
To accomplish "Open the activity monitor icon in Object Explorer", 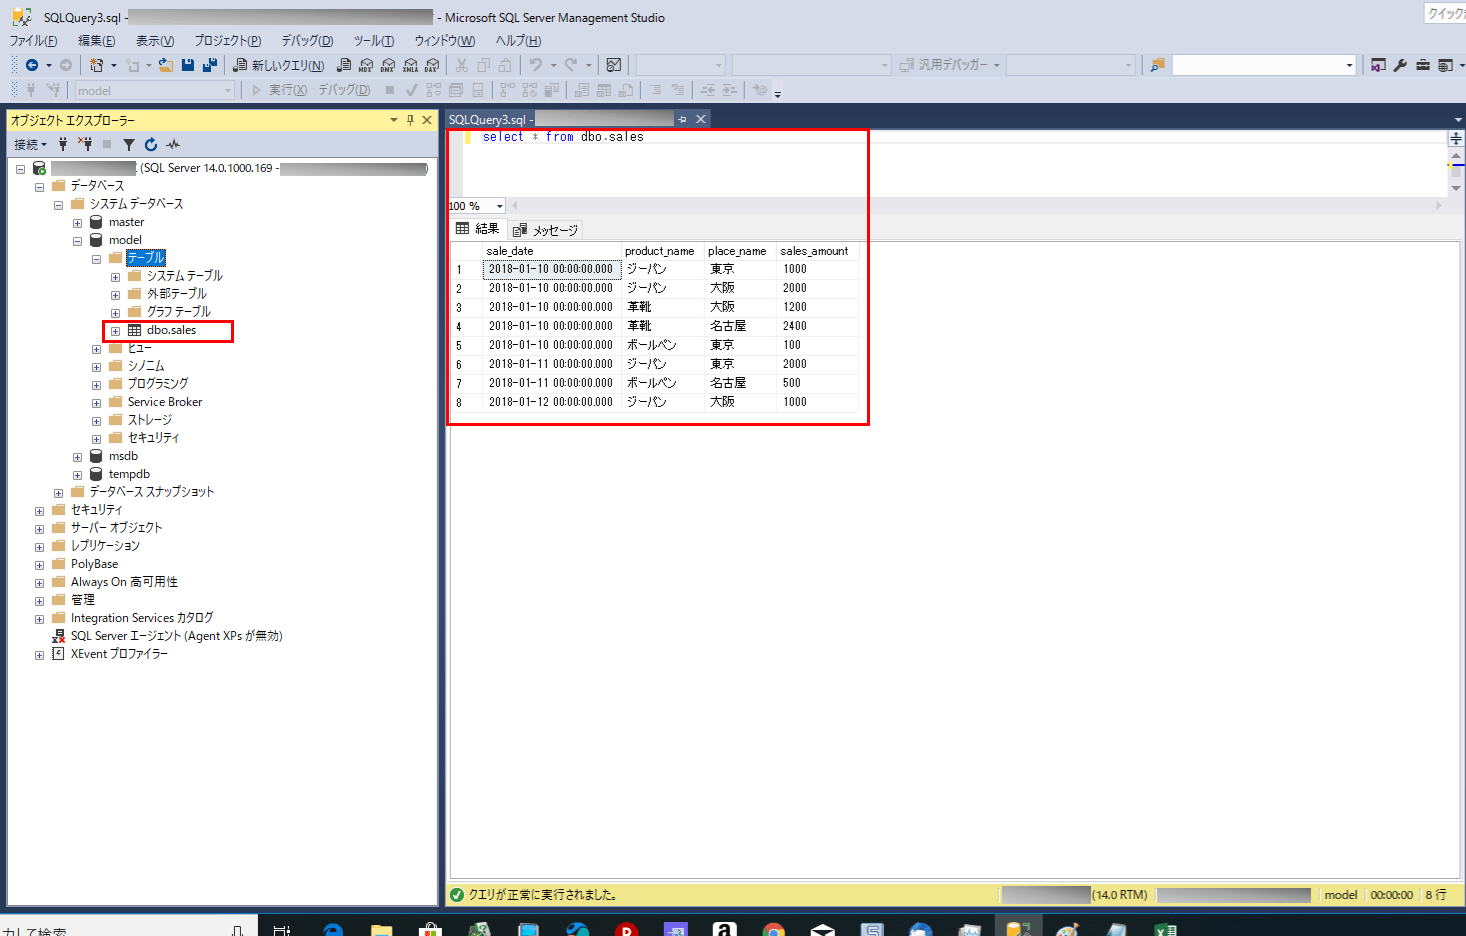I will point(174,145).
